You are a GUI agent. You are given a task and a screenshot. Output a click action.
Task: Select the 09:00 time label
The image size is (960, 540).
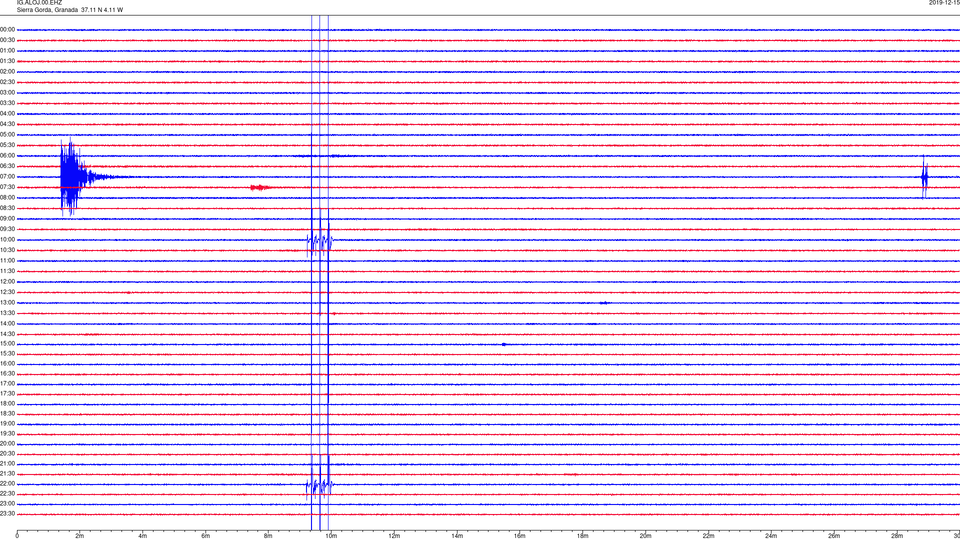pyautogui.click(x=7, y=219)
